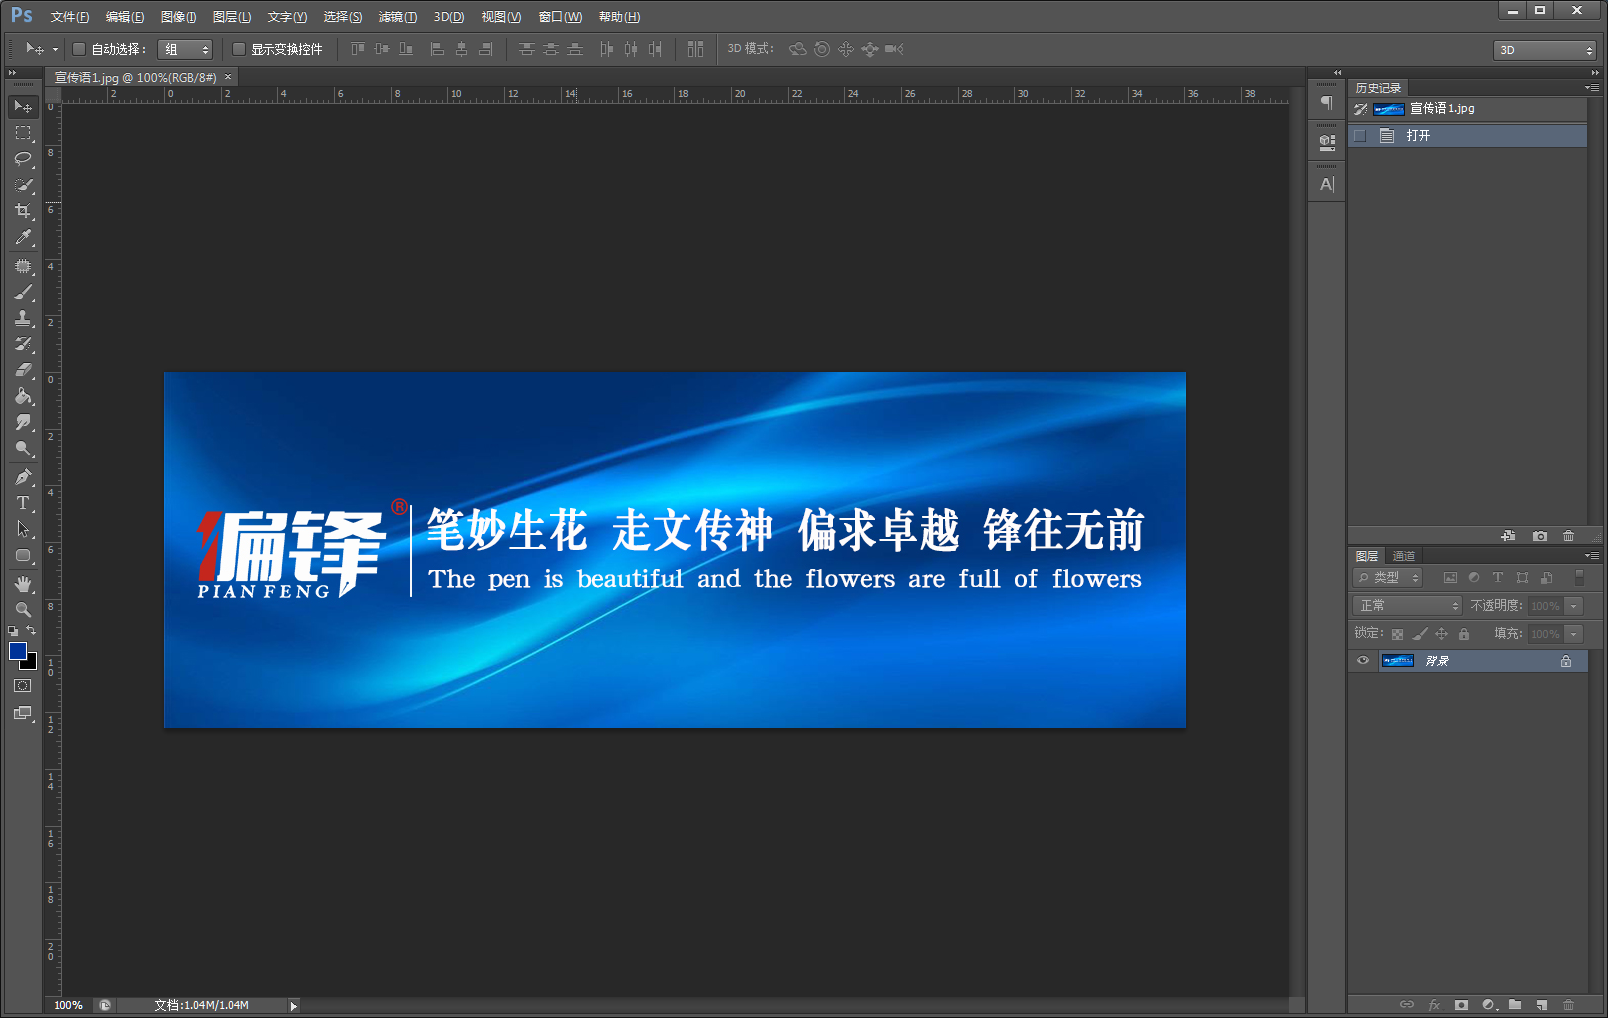Select the Rectangular Marquee tool
This screenshot has width=1608, height=1018.
click(x=23, y=132)
